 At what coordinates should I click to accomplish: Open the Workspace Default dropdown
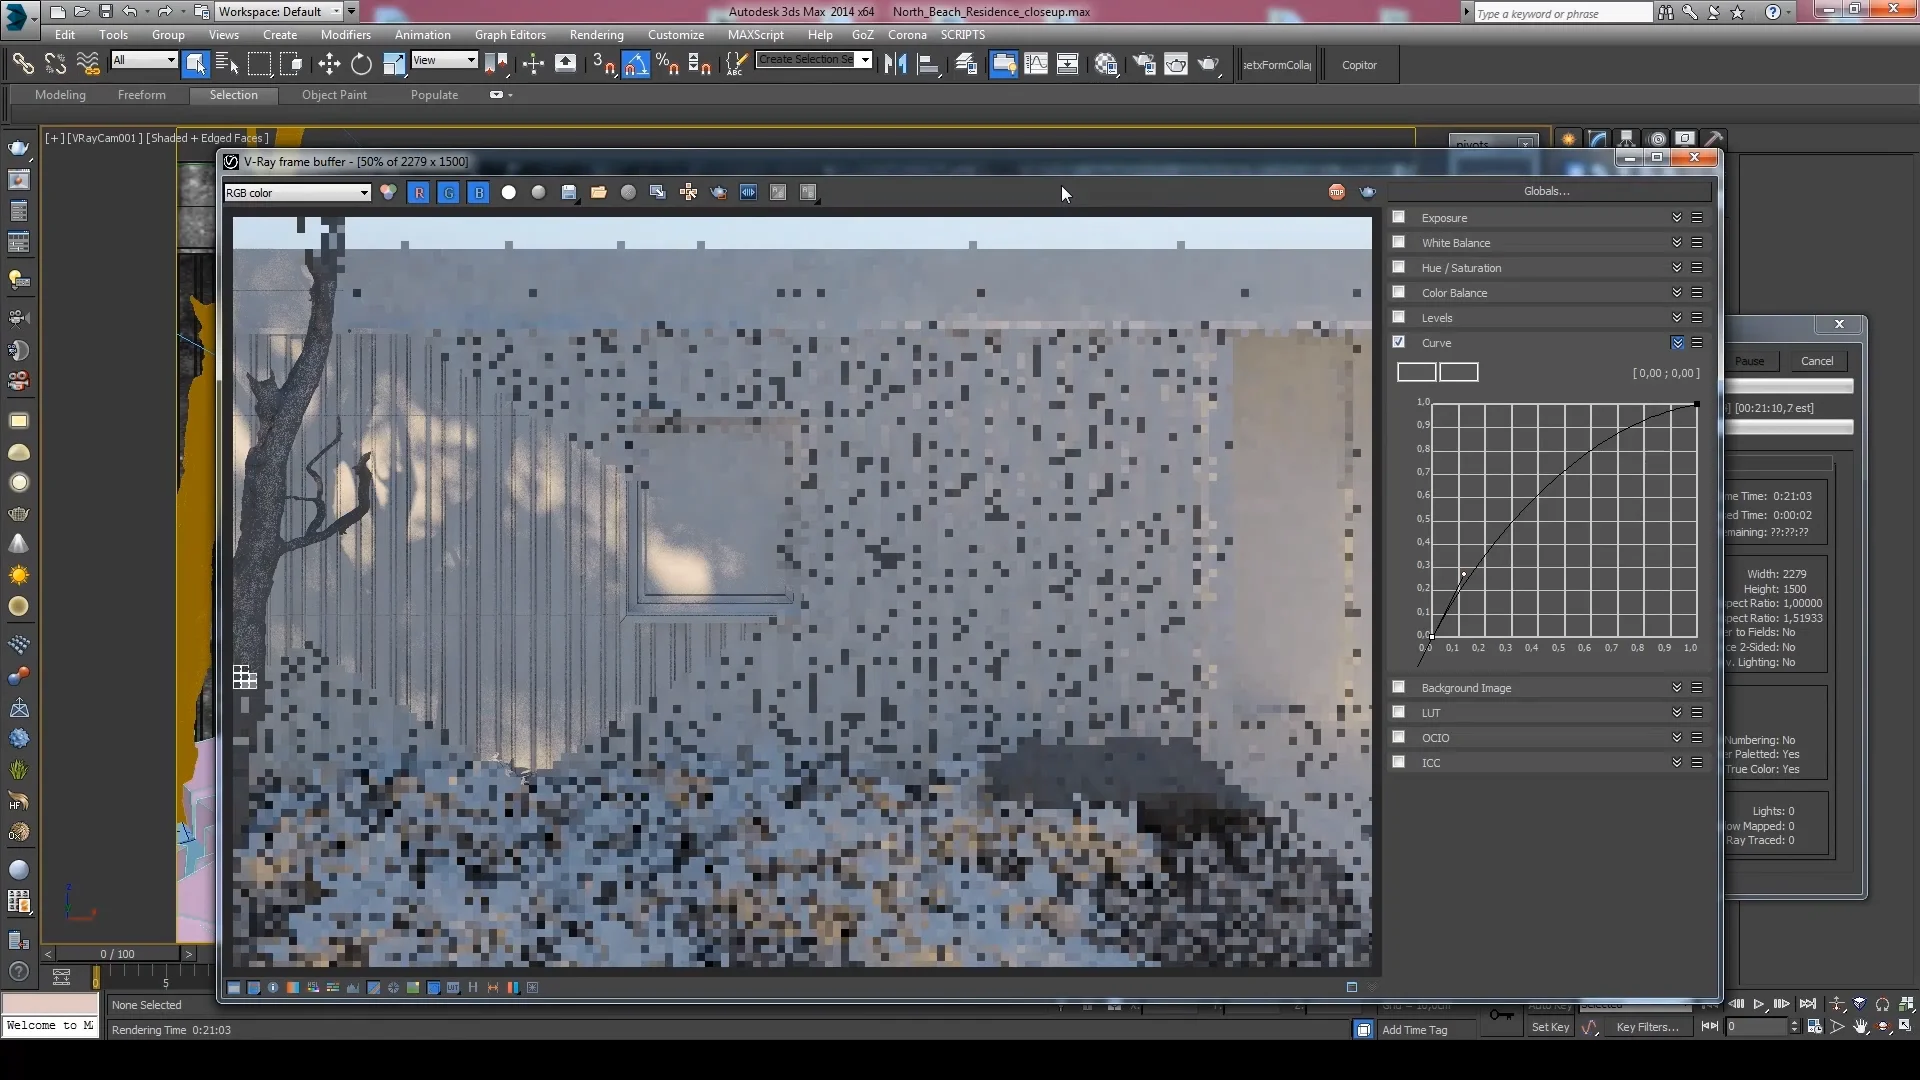[x=336, y=11]
